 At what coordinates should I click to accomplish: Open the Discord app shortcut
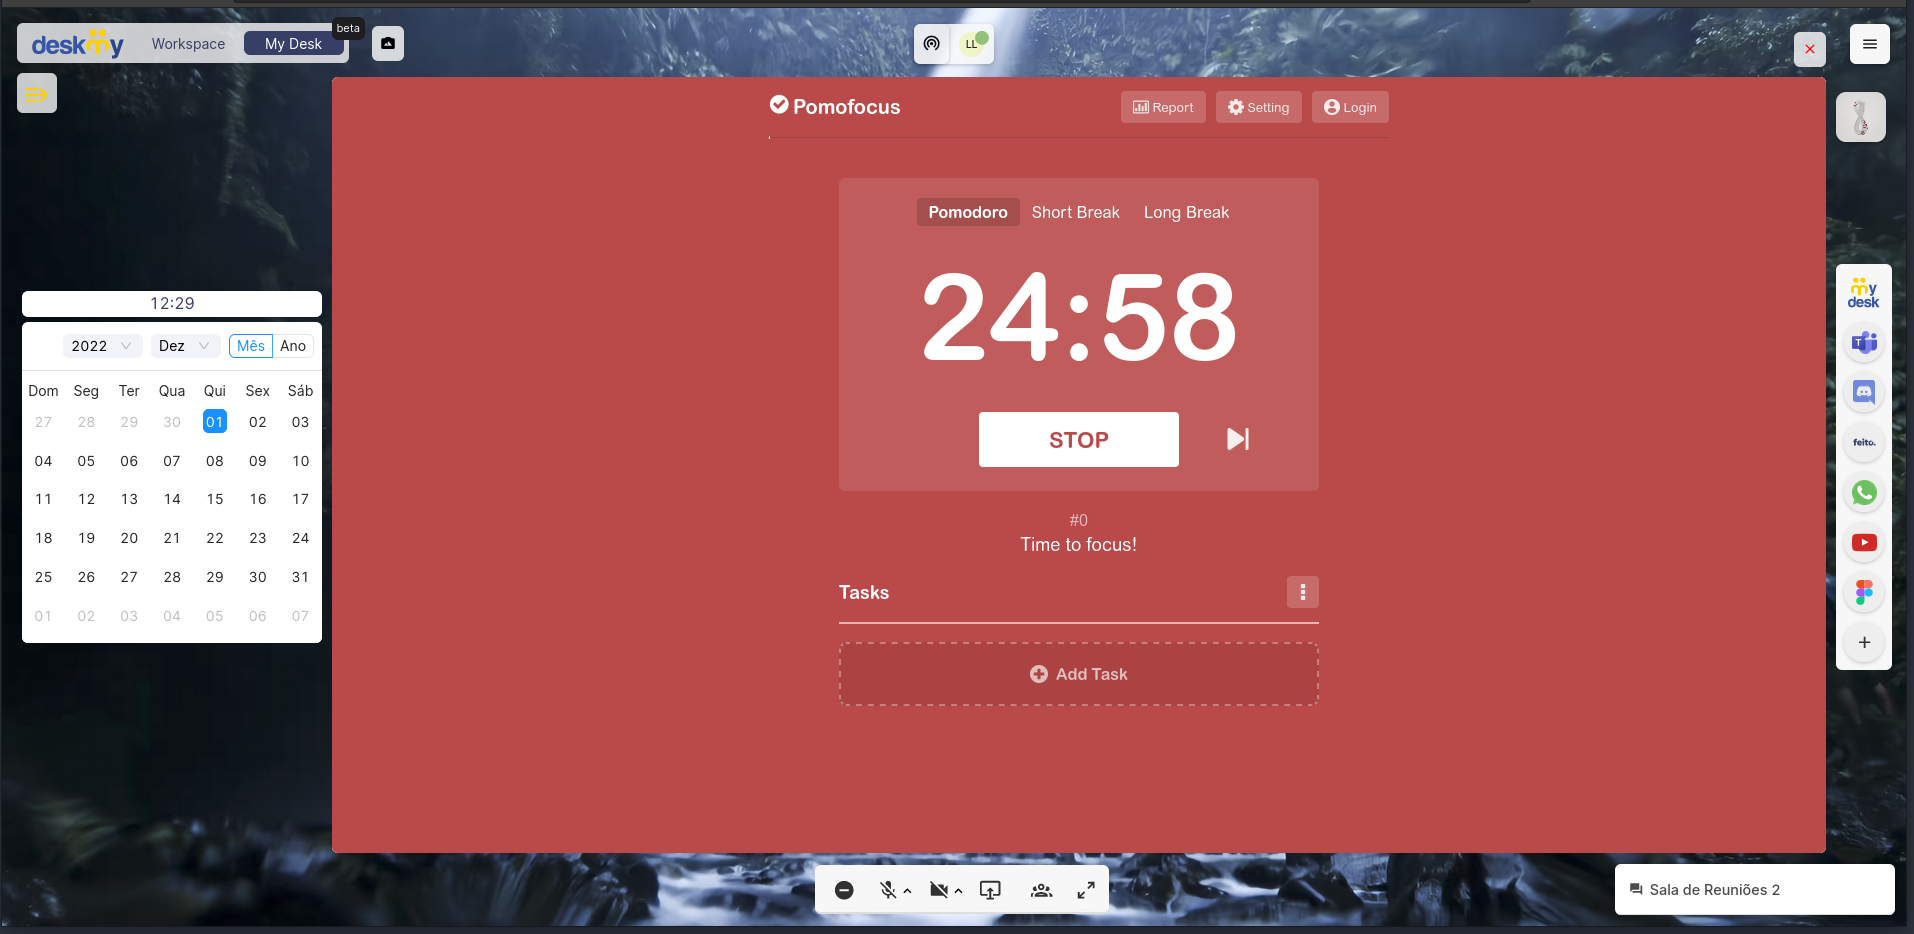[x=1864, y=392]
